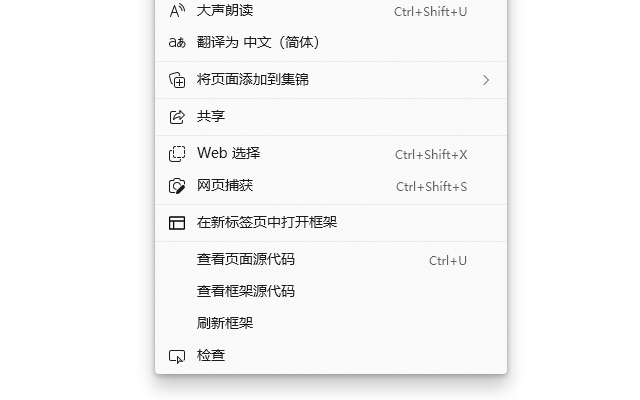Click the 网页捕获 screenshot icon
This screenshot has height=400, width=640.
tap(177, 186)
